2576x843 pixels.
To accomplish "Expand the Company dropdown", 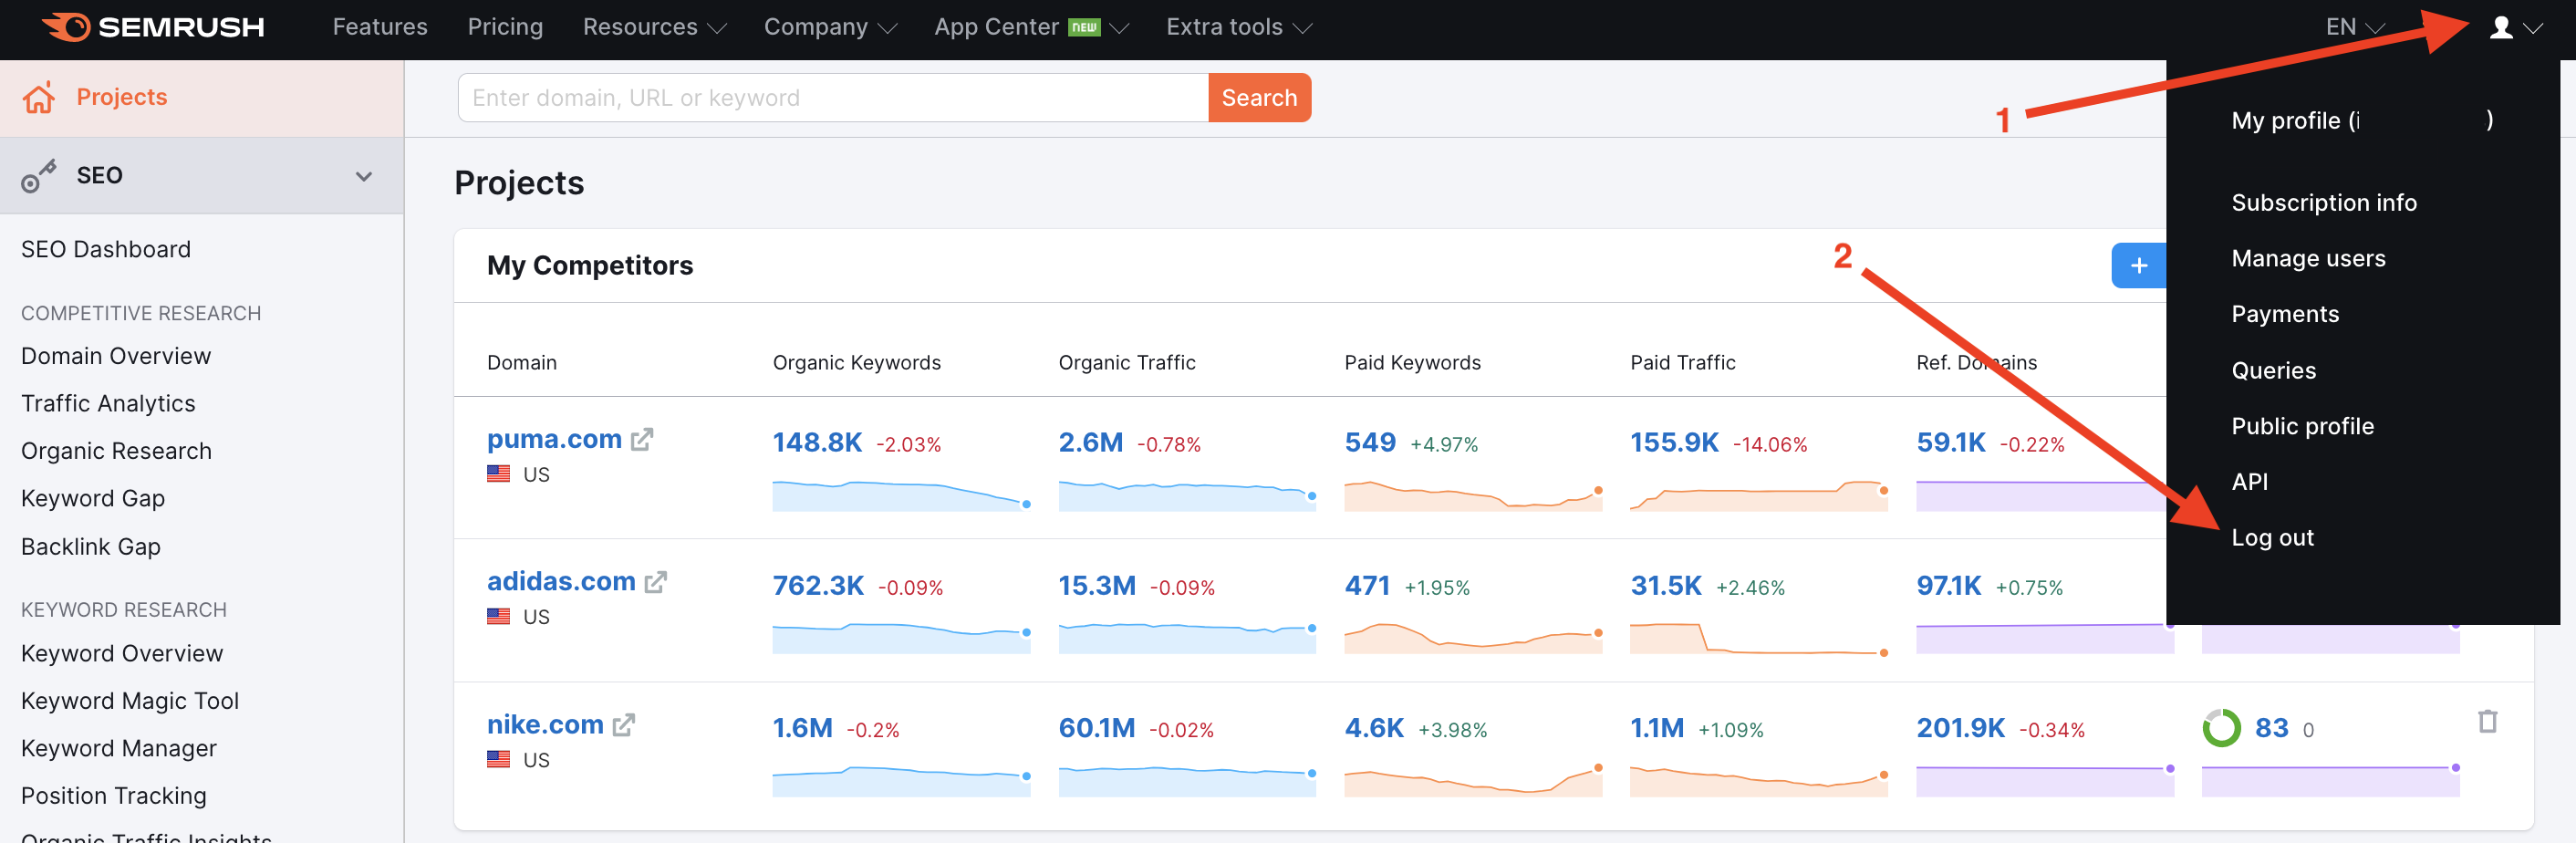I will pos(830,27).
